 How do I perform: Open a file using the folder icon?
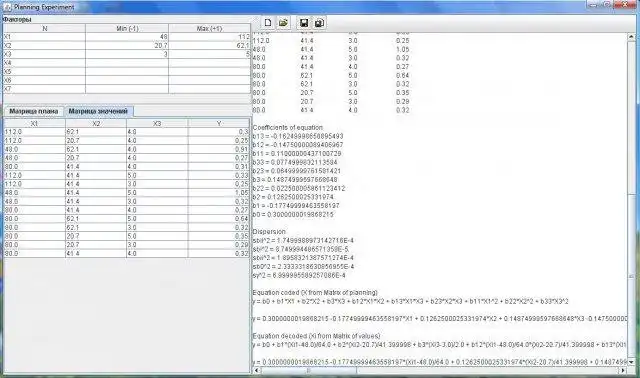[283, 23]
